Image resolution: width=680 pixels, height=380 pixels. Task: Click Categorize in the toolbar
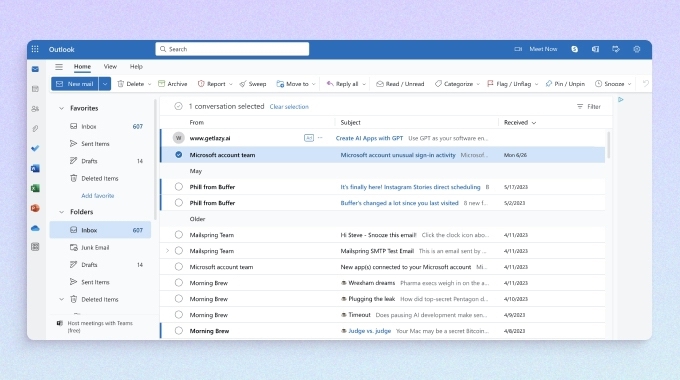pos(454,84)
